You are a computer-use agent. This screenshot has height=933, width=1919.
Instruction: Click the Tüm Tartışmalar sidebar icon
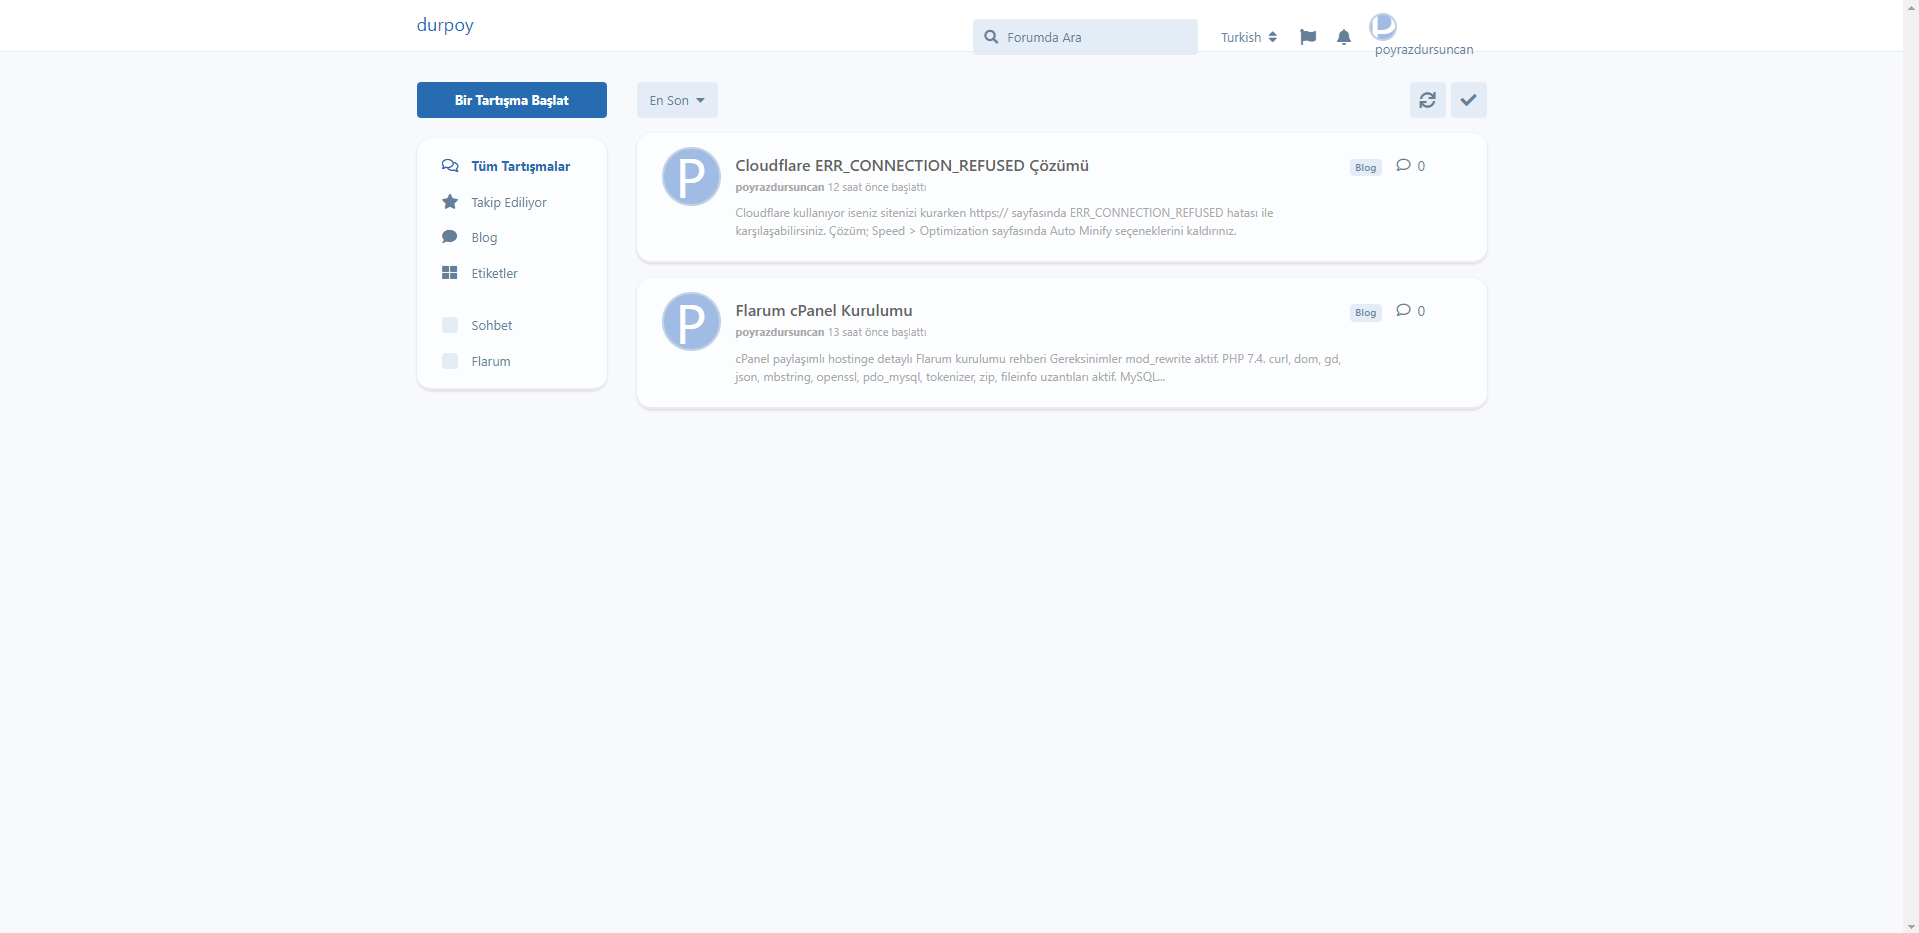[x=450, y=166]
